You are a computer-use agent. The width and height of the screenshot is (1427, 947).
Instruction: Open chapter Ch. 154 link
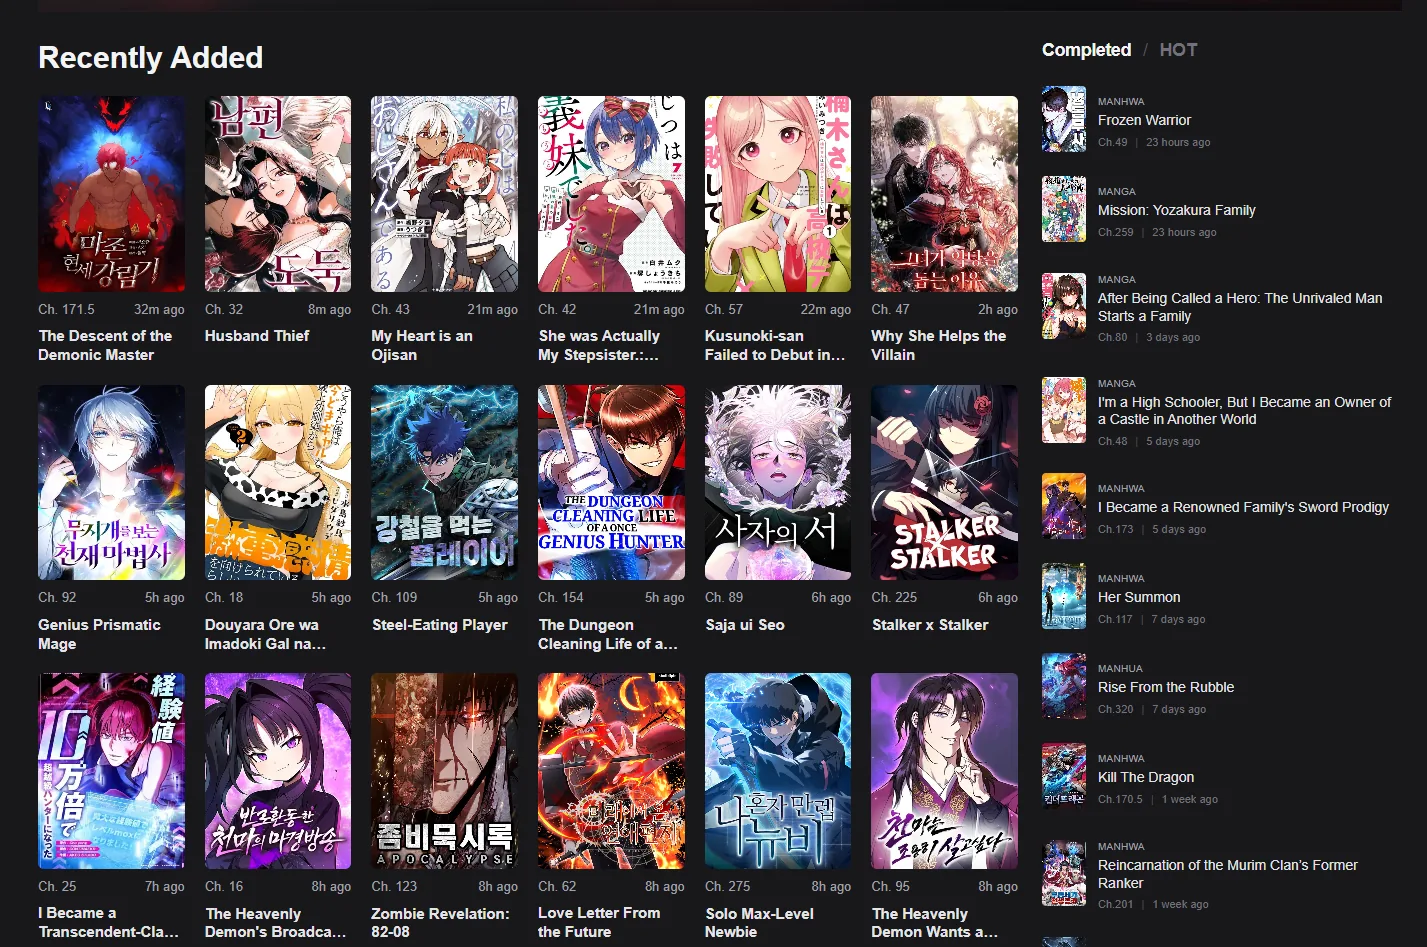(561, 598)
